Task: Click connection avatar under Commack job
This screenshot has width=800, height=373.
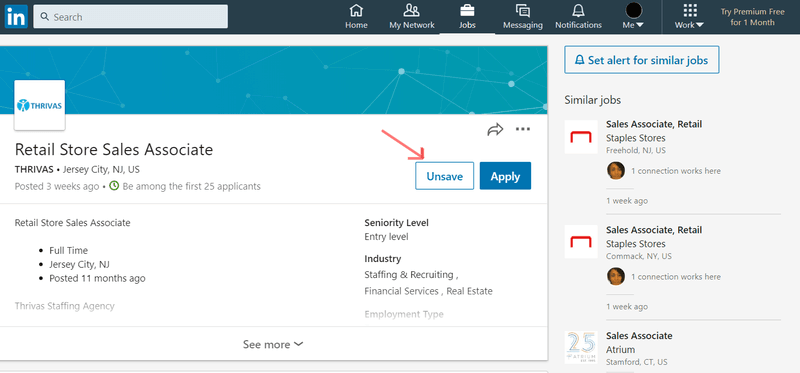Action: 616,276
